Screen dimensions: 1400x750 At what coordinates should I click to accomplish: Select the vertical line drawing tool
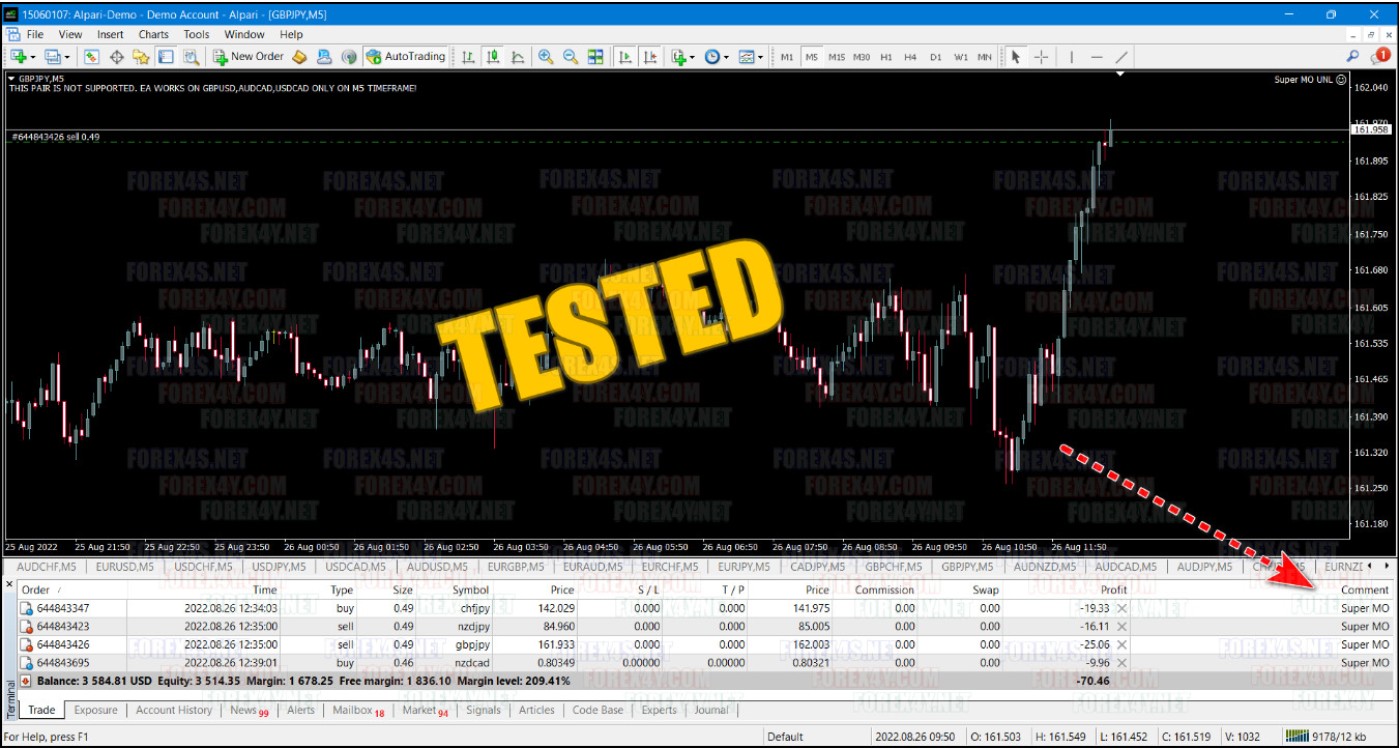tap(1071, 57)
